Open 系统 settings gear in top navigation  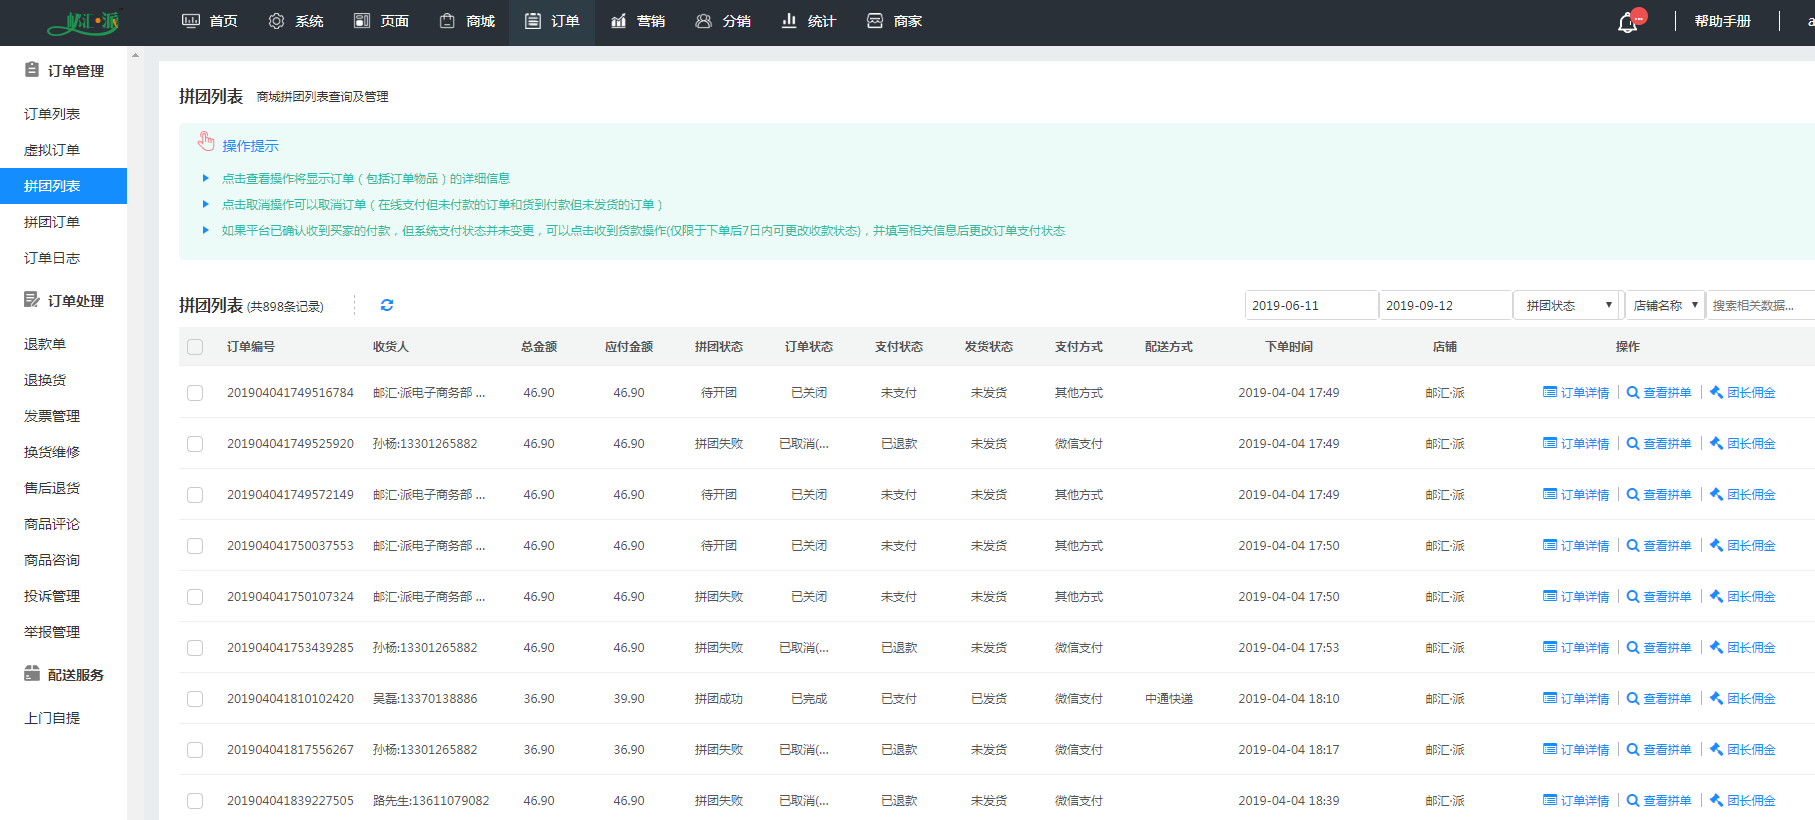pyautogui.click(x=277, y=21)
